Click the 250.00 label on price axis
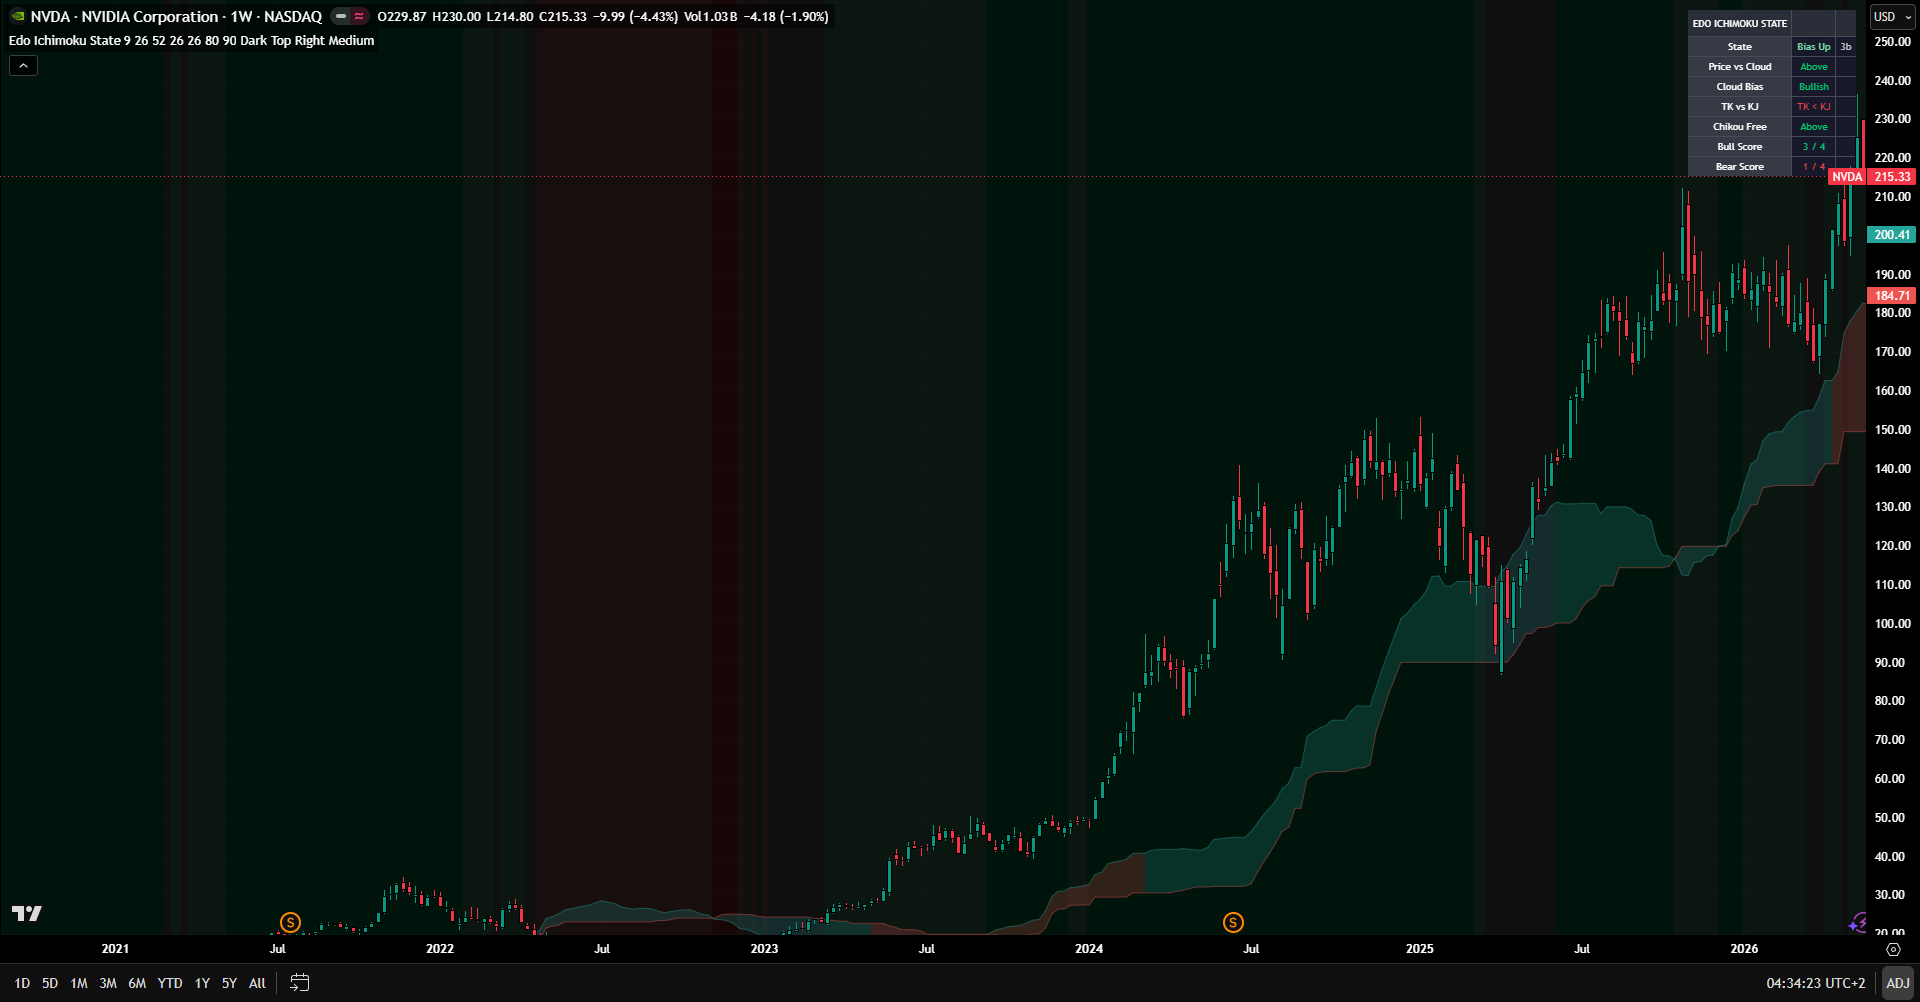 pyautogui.click(x=1892, y=42)
